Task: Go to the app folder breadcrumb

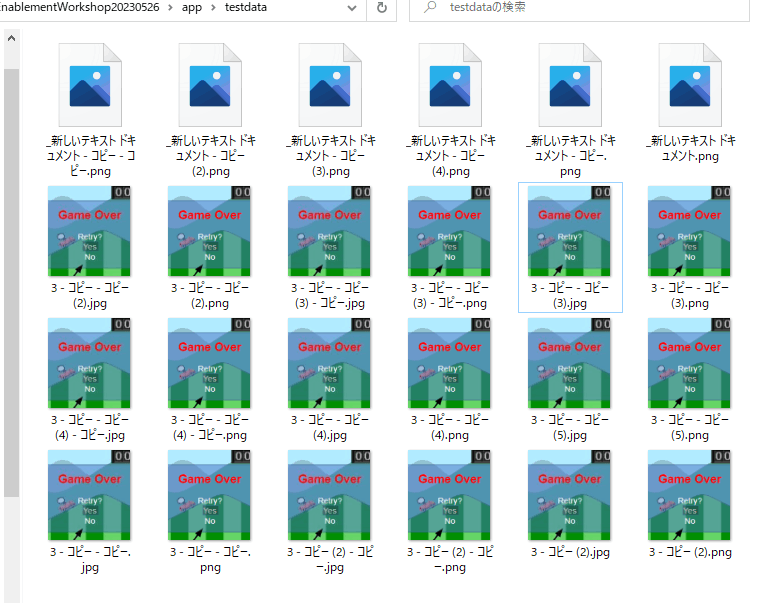Action: pos(192,8)
